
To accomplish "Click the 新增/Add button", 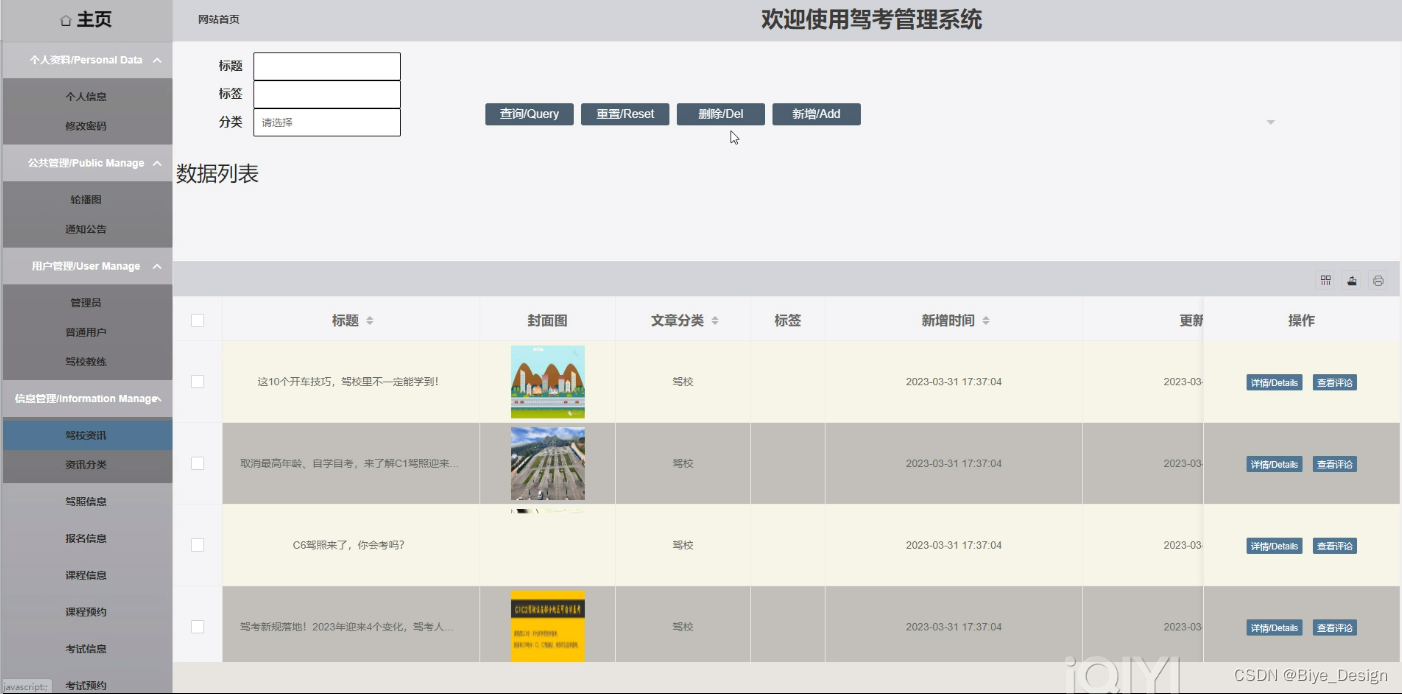I will [x=816, y=114].
